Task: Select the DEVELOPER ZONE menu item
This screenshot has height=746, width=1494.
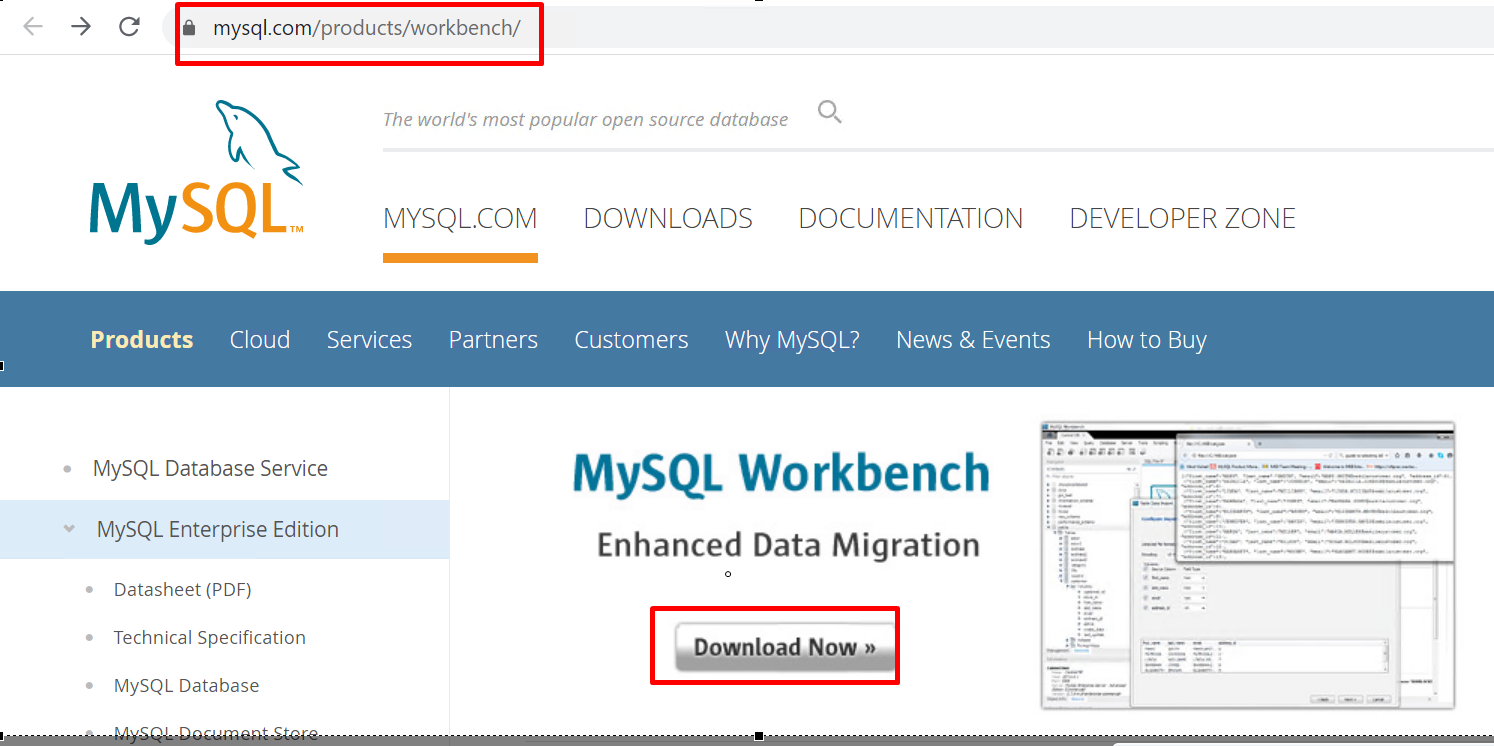Action: point(1182,218)
